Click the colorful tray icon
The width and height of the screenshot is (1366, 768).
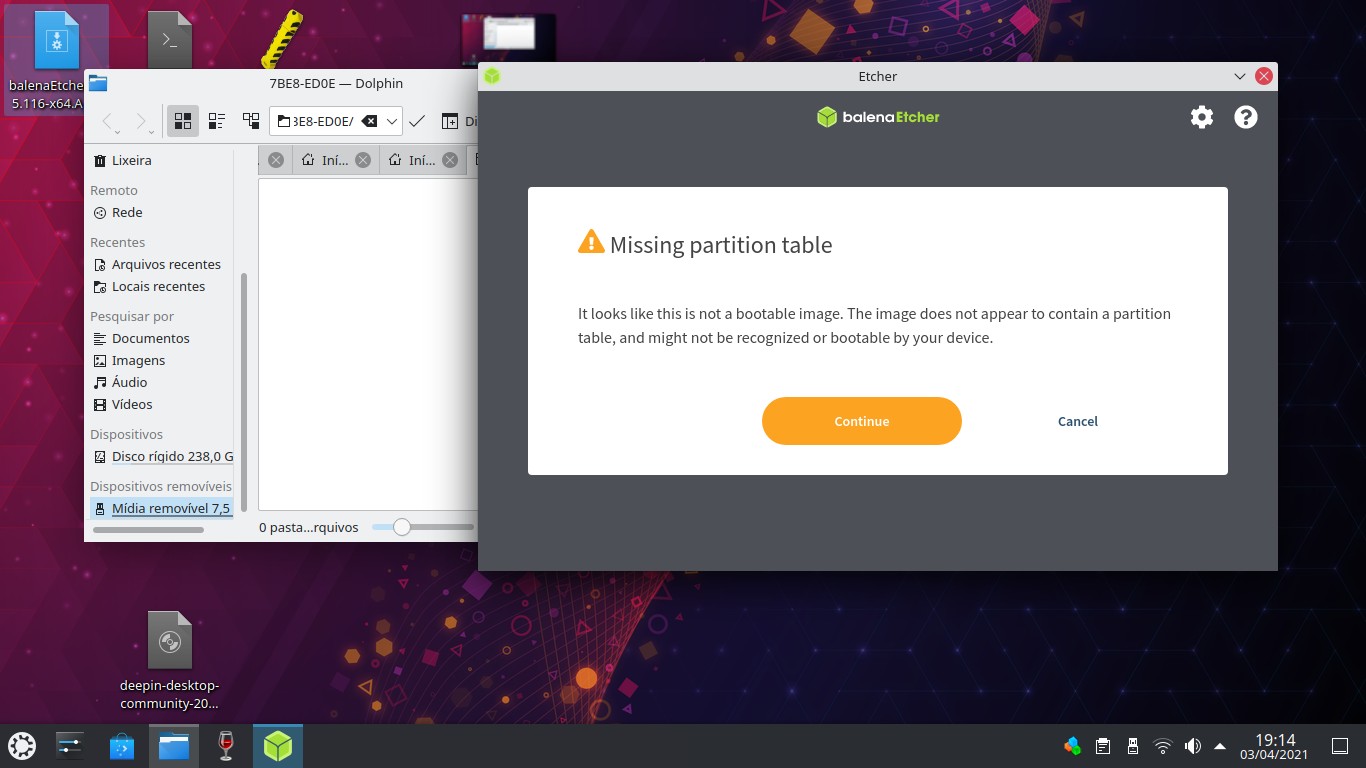pyautogui.click(x=1072, y=746)
